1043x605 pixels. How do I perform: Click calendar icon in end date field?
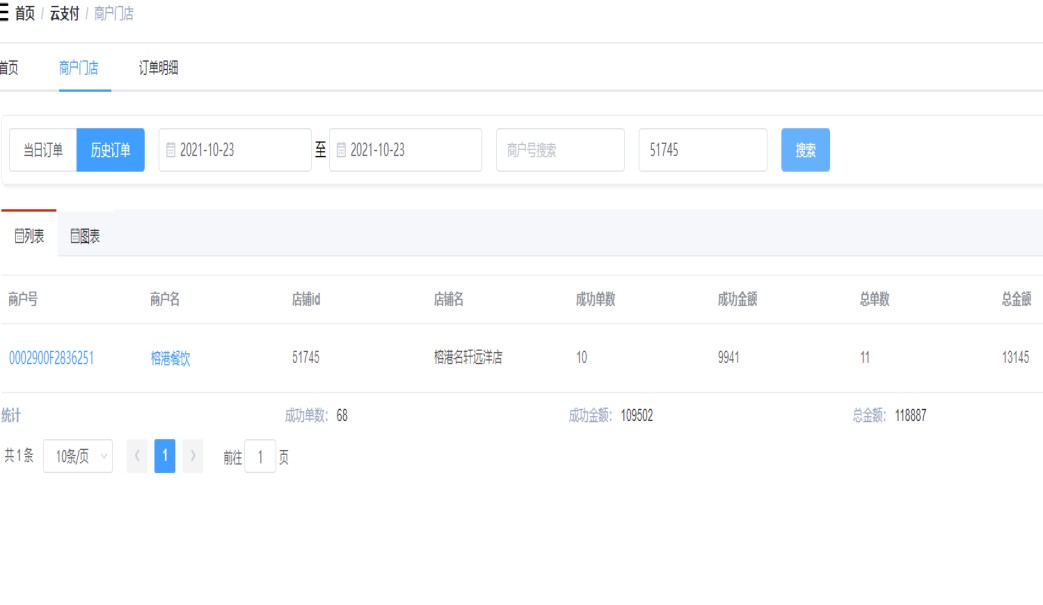tap(342, 150)
